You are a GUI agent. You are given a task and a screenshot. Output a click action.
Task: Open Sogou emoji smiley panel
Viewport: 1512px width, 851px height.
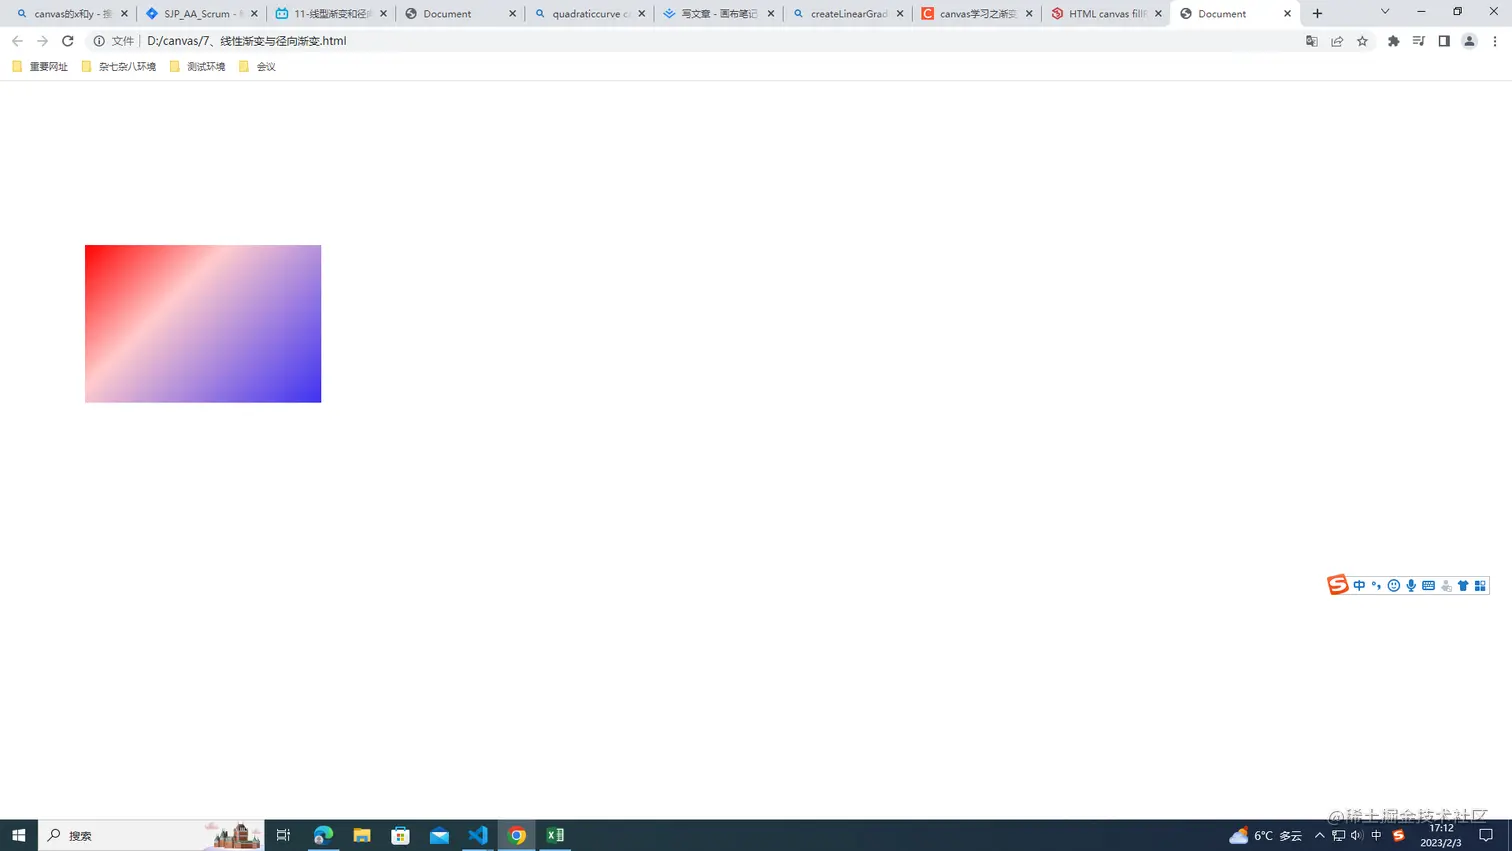(x=1393, y=586)
